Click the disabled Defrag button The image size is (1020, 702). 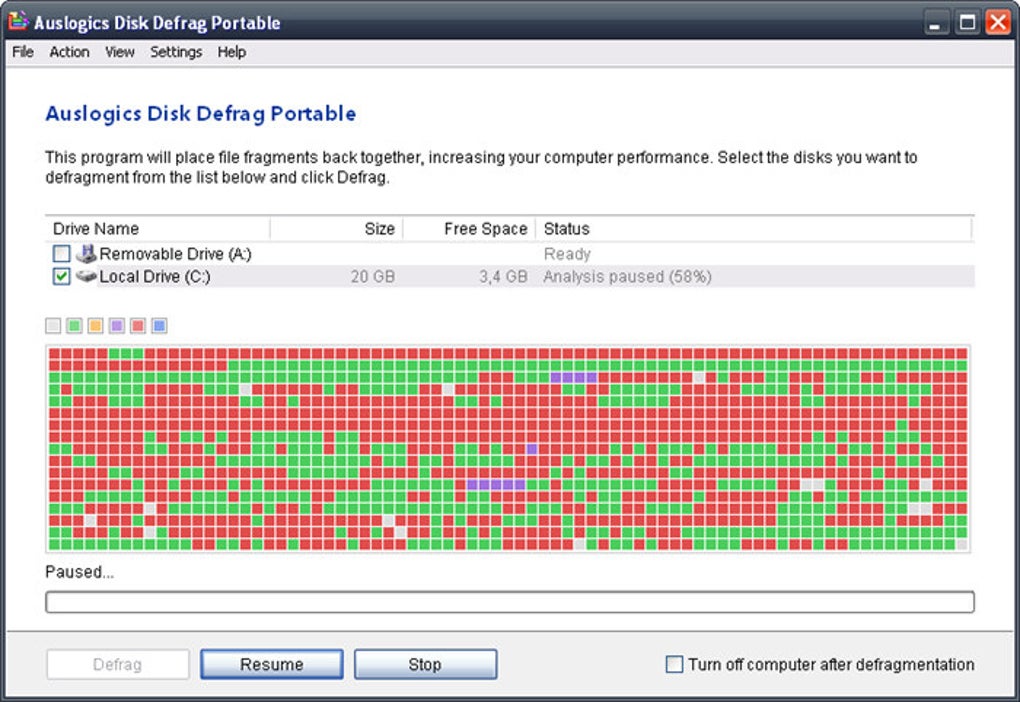point(118,664)
